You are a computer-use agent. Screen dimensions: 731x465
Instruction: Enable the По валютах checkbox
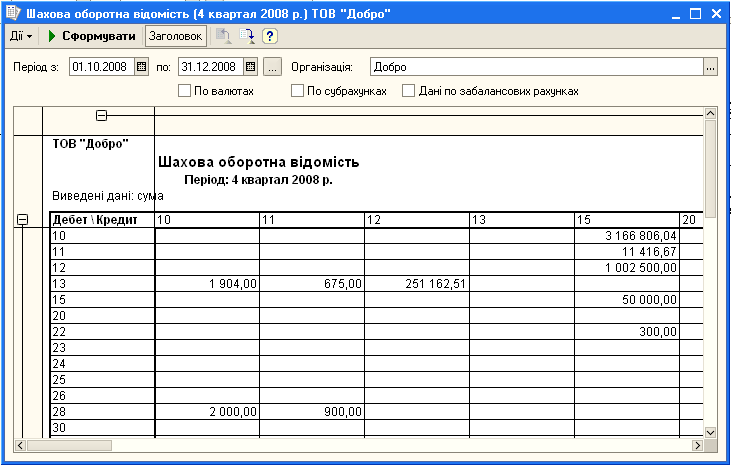[185, 90]
